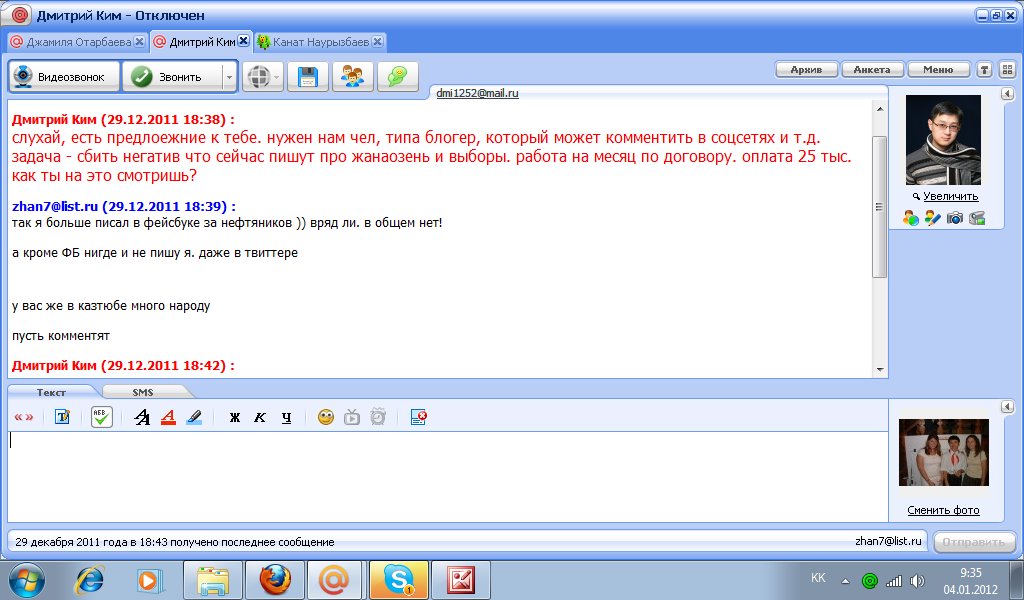Pick the red font color swatch

(x=168, y=417)
